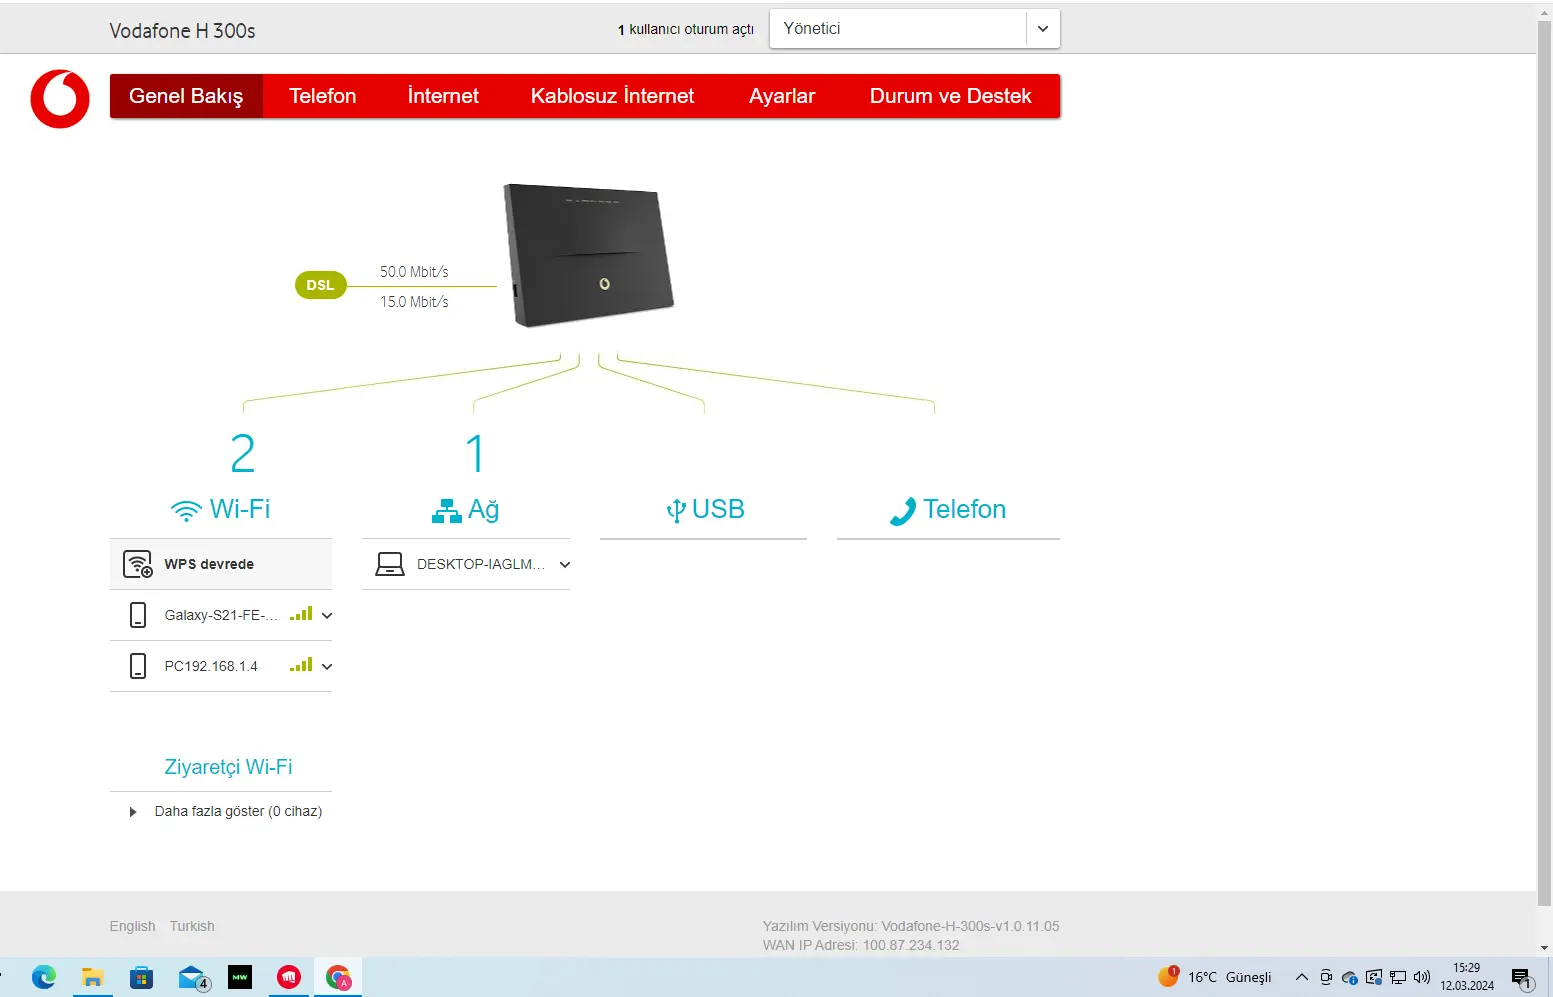This screenshot has width=1553, height=997.
Task: Go to the Ayarlar tab
Action: click(782, 96)
